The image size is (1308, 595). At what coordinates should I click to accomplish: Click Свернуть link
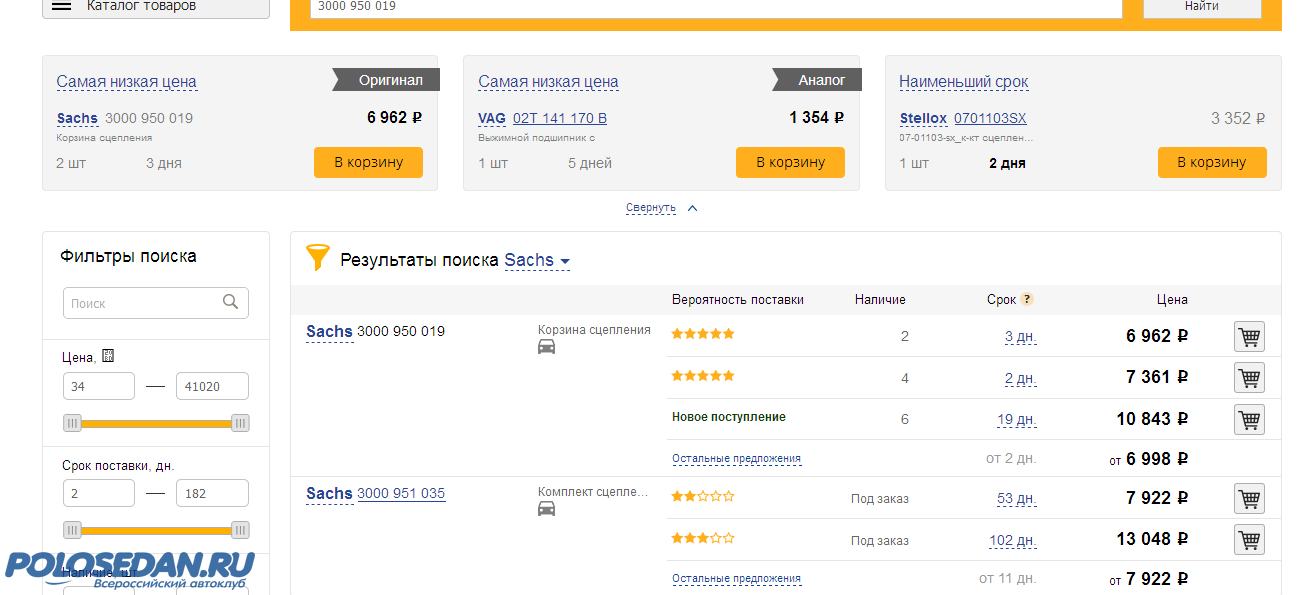tap(651, 208)
